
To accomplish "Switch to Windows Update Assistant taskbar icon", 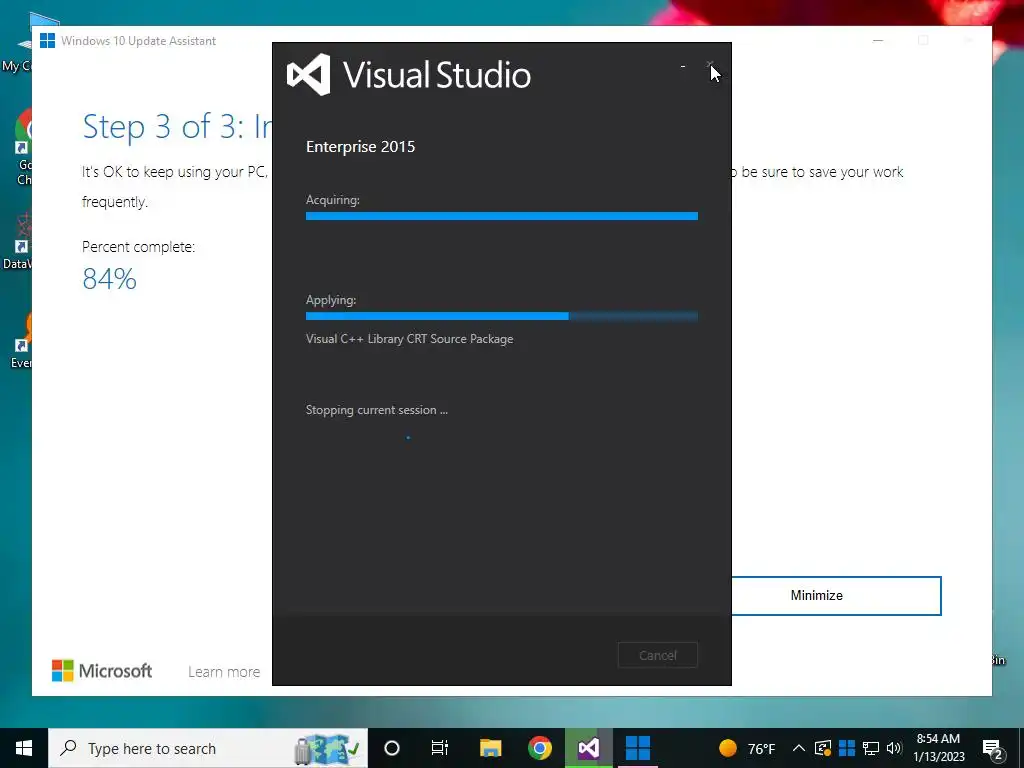I will (x=638, y=748).
